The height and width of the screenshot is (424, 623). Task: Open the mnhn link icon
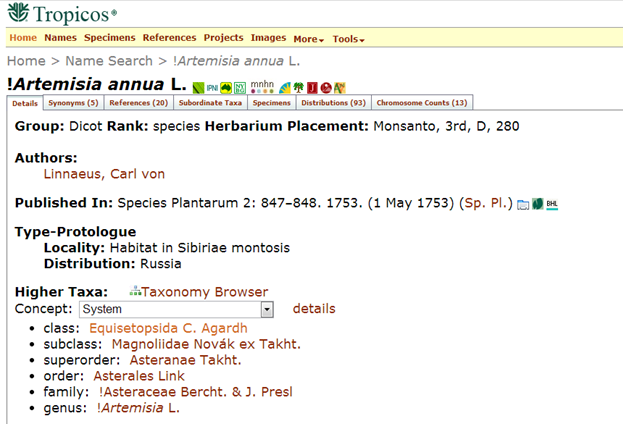coord(262,87)
